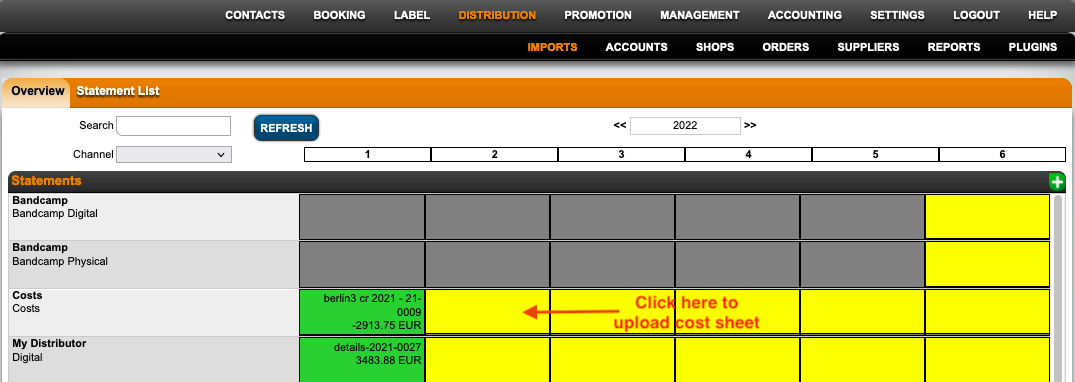Go to the Shops submenu
Image resolution: width=1075 pixels, height=382 pixels.
pyautogui.click(x=715, y=47)
